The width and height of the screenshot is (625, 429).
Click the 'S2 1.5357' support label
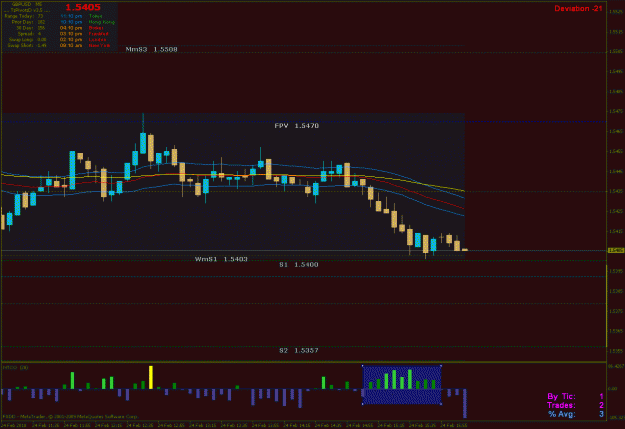[299, 350]
